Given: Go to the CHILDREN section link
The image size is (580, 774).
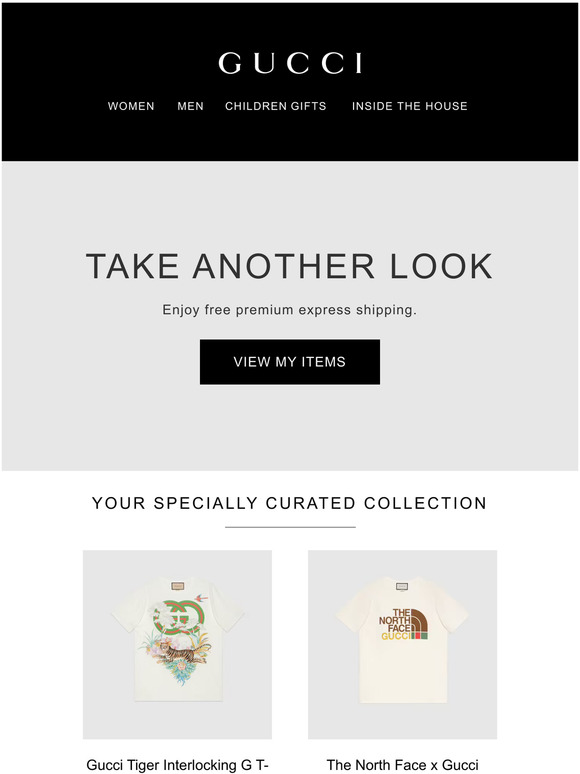Looking at the screenshot, I should (x=255, y=106).
